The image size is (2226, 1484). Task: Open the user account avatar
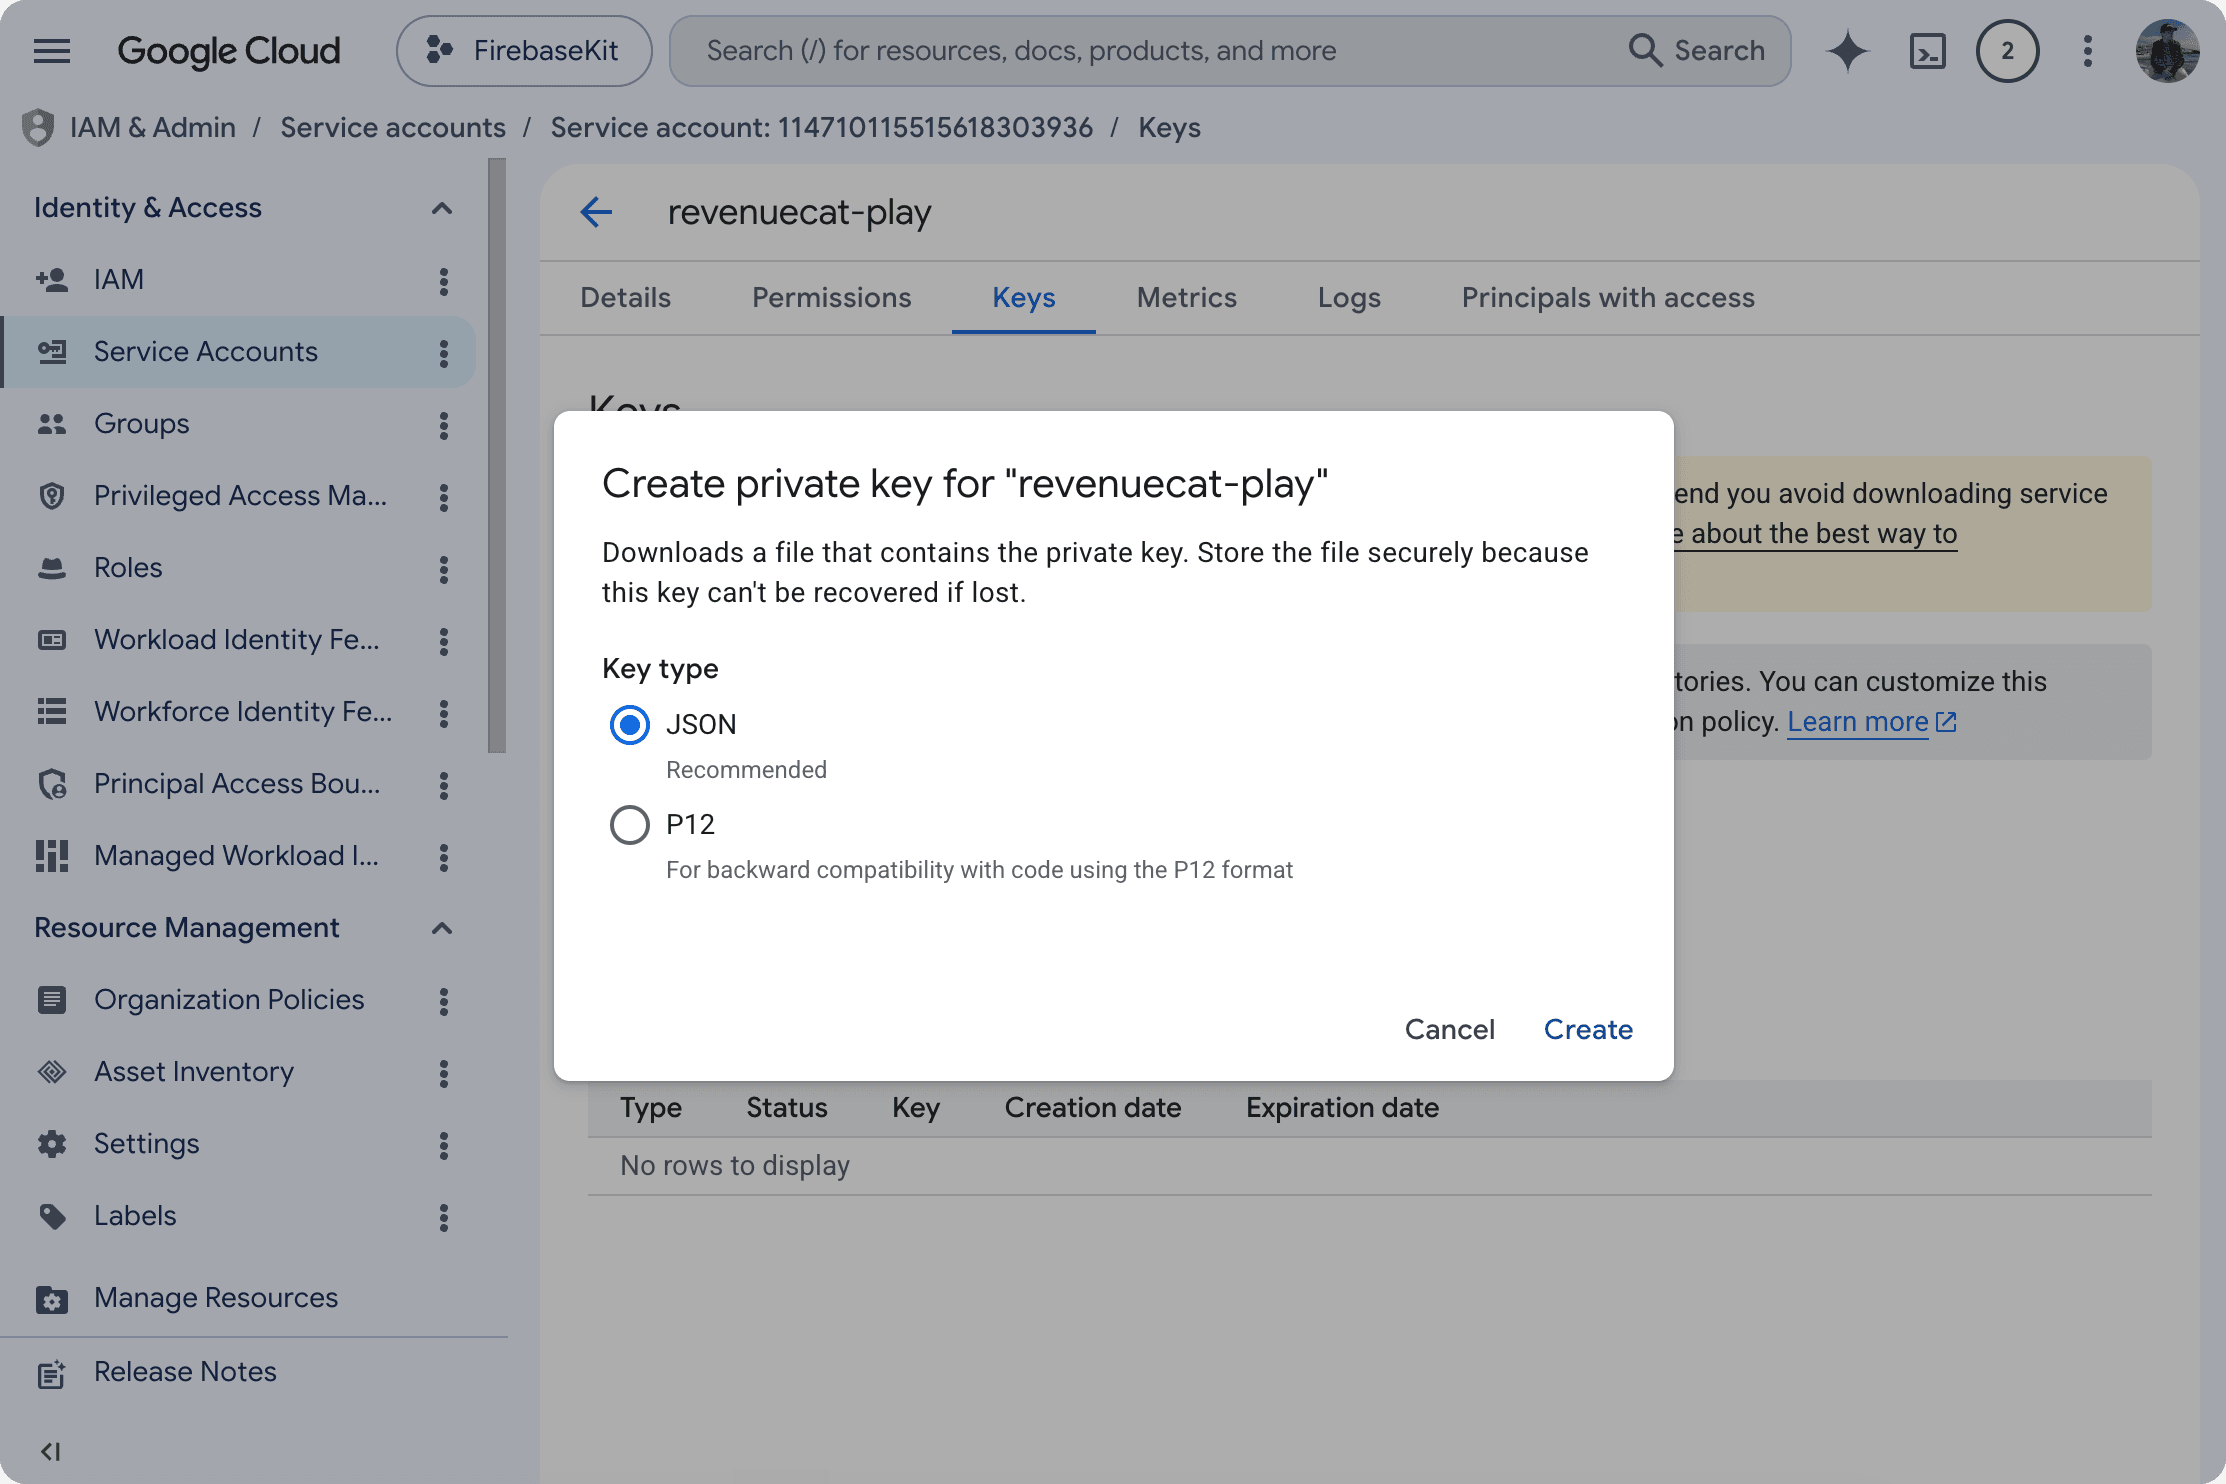coord(2167,51)
